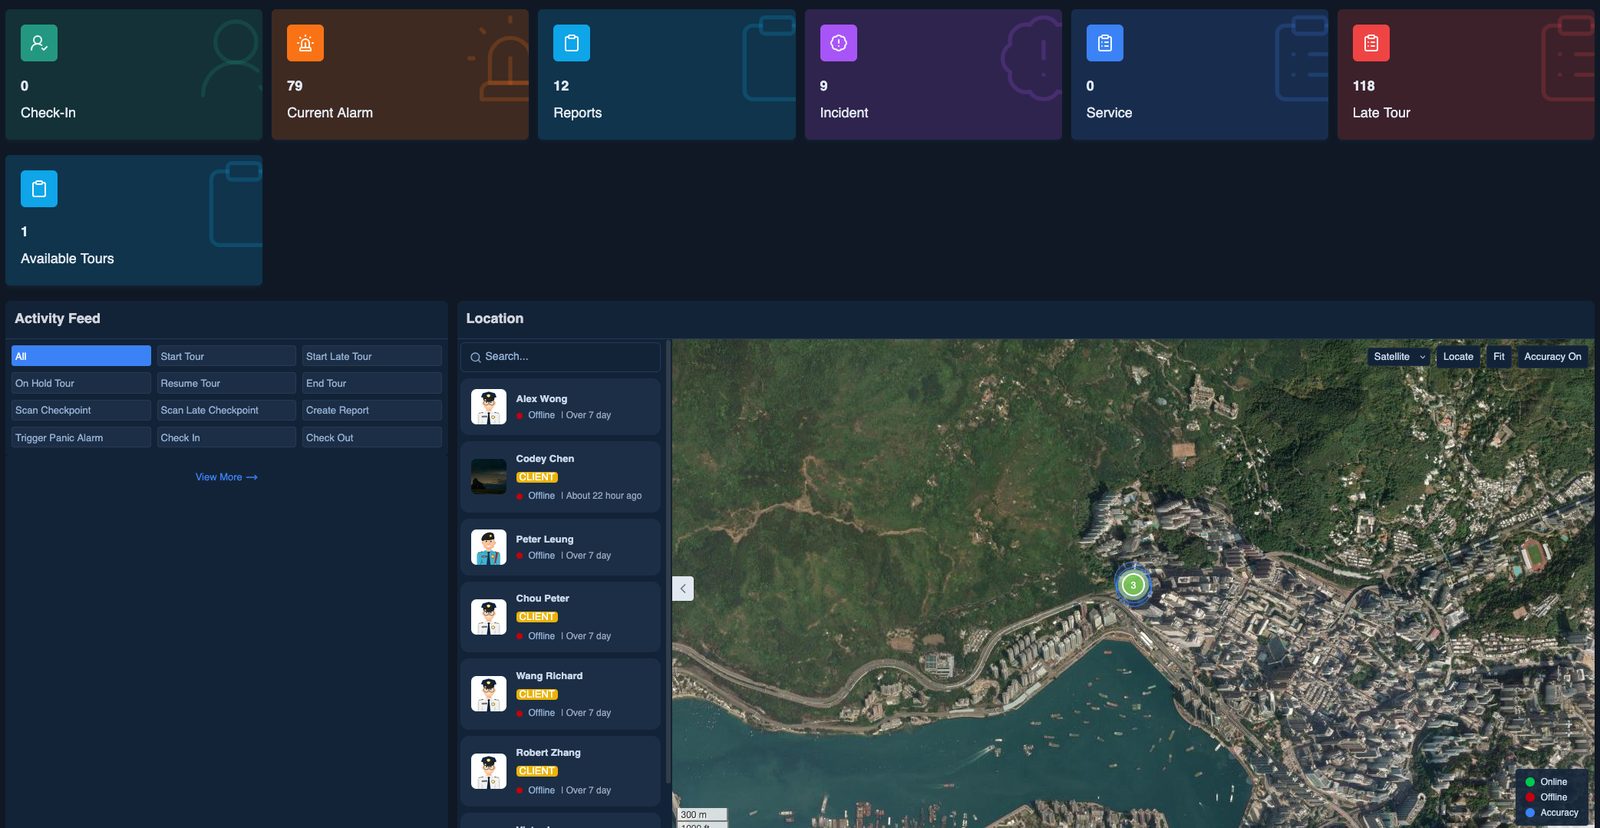Open the View More link

(x=227, y=477)
